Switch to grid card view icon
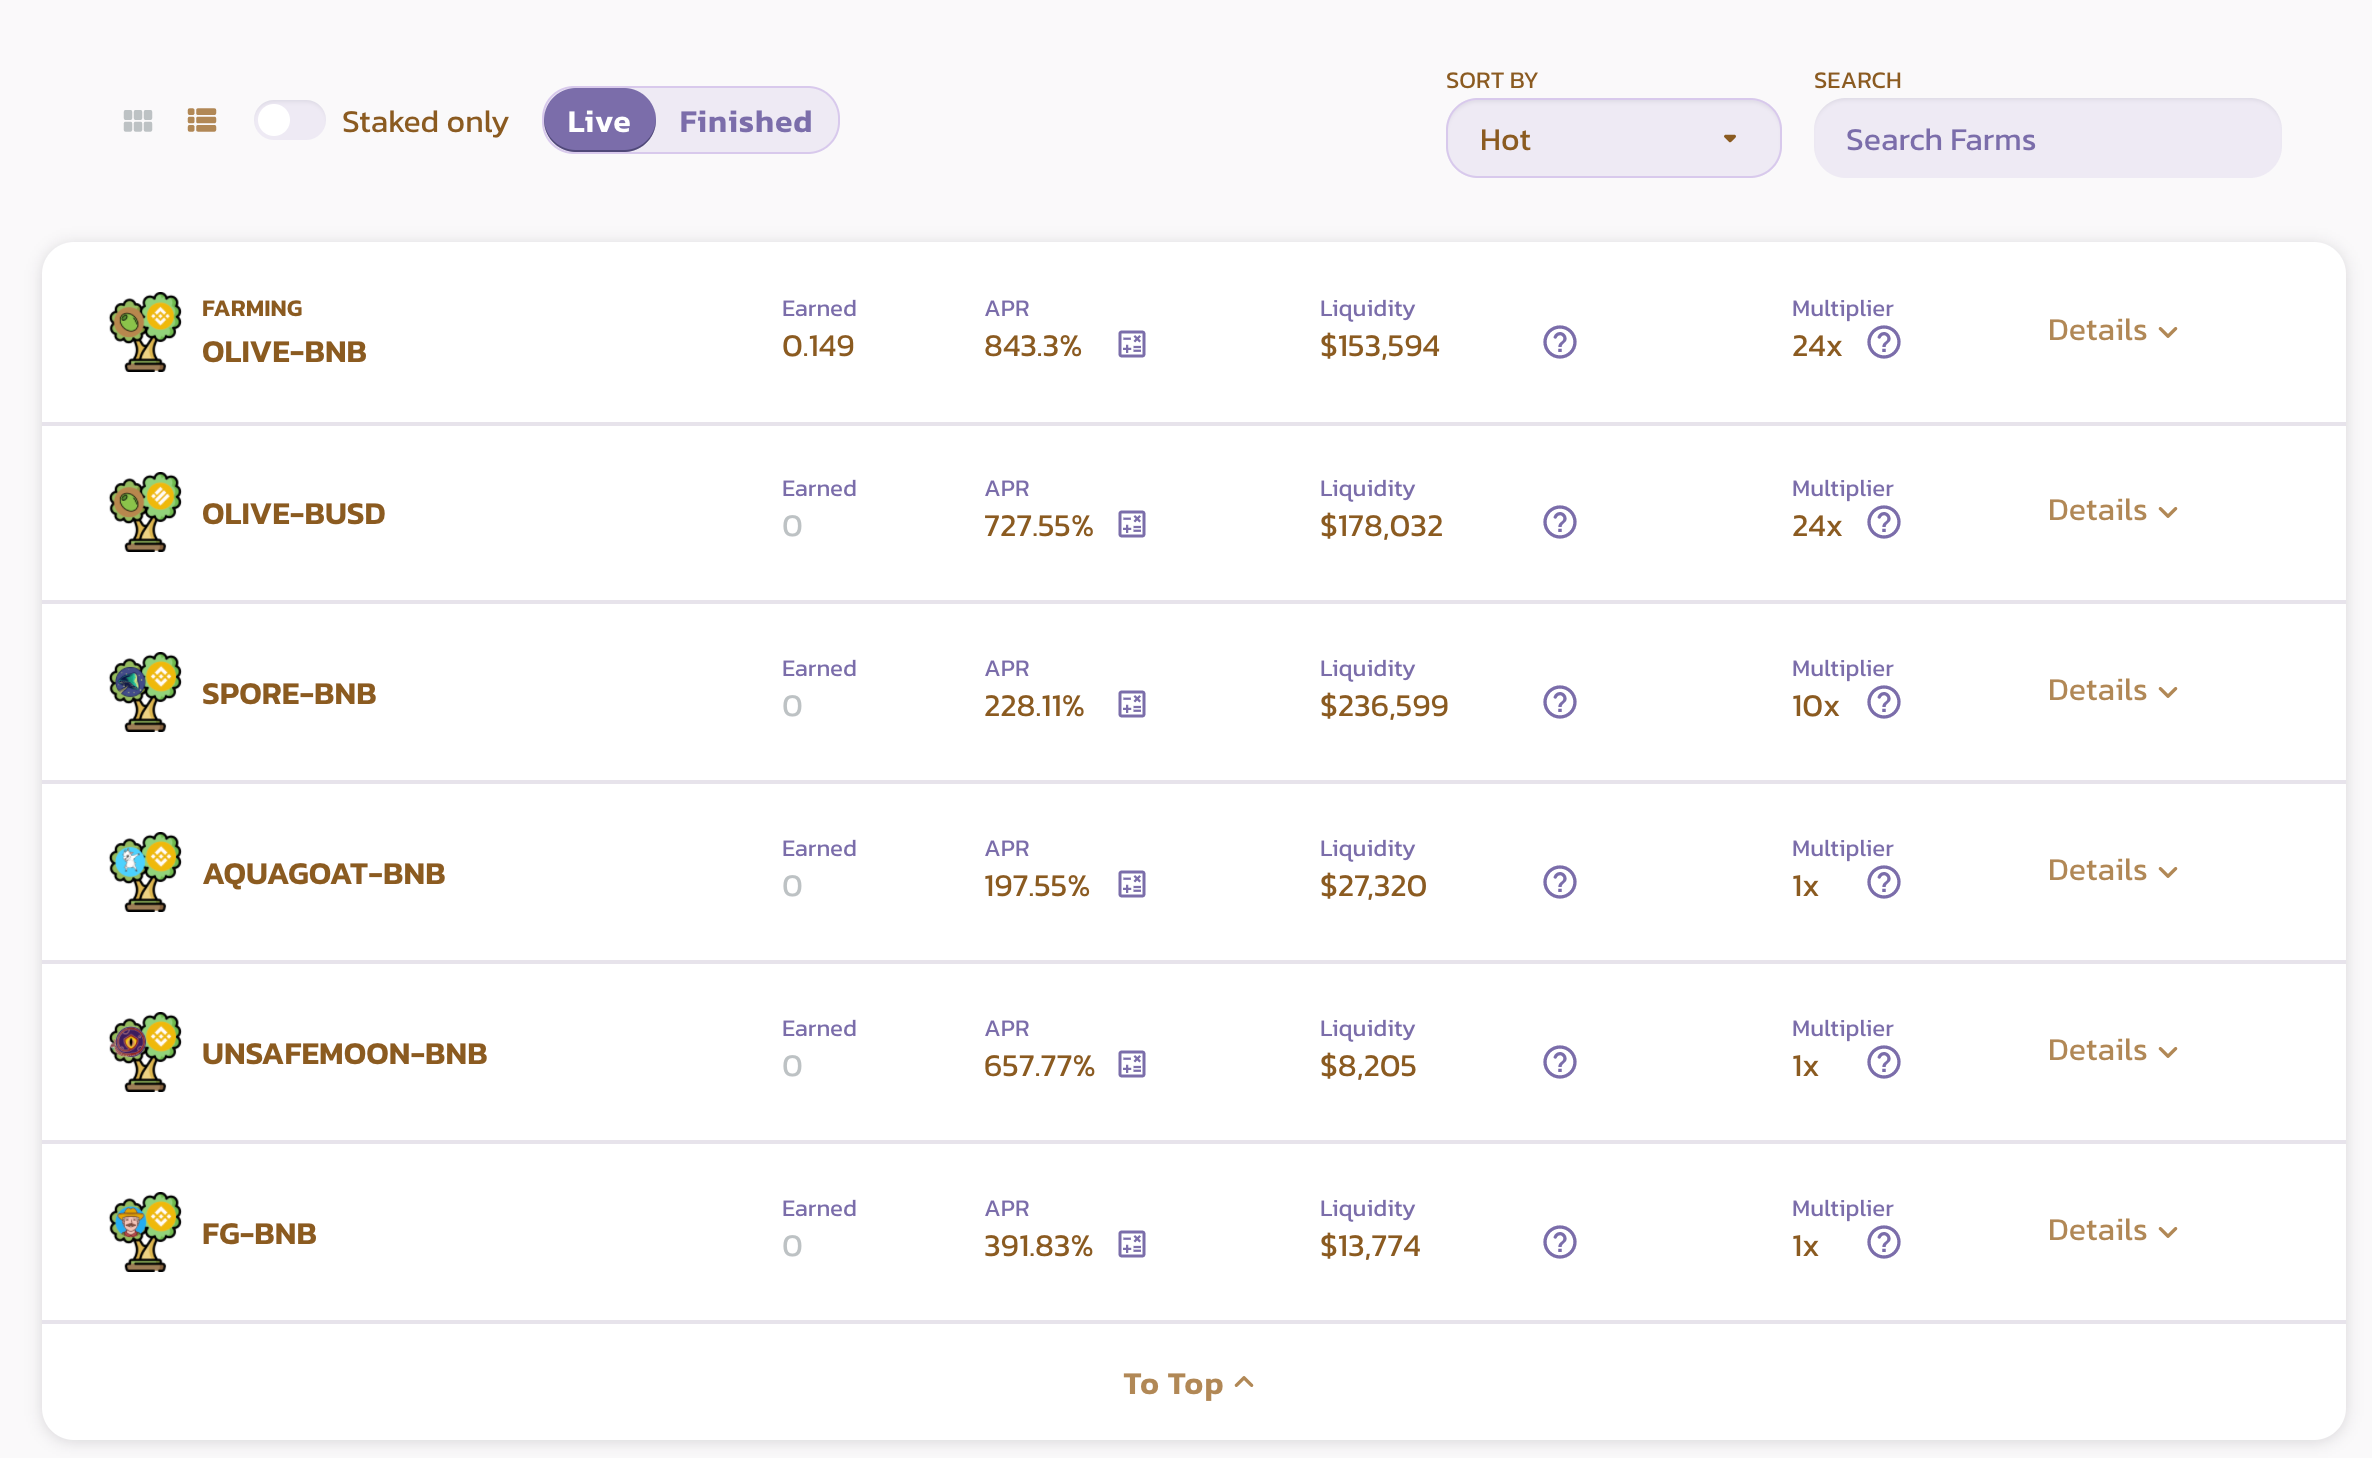The width and height of the screenshot is (2372, 1458). pyautogui.click(x=138, y=121)
